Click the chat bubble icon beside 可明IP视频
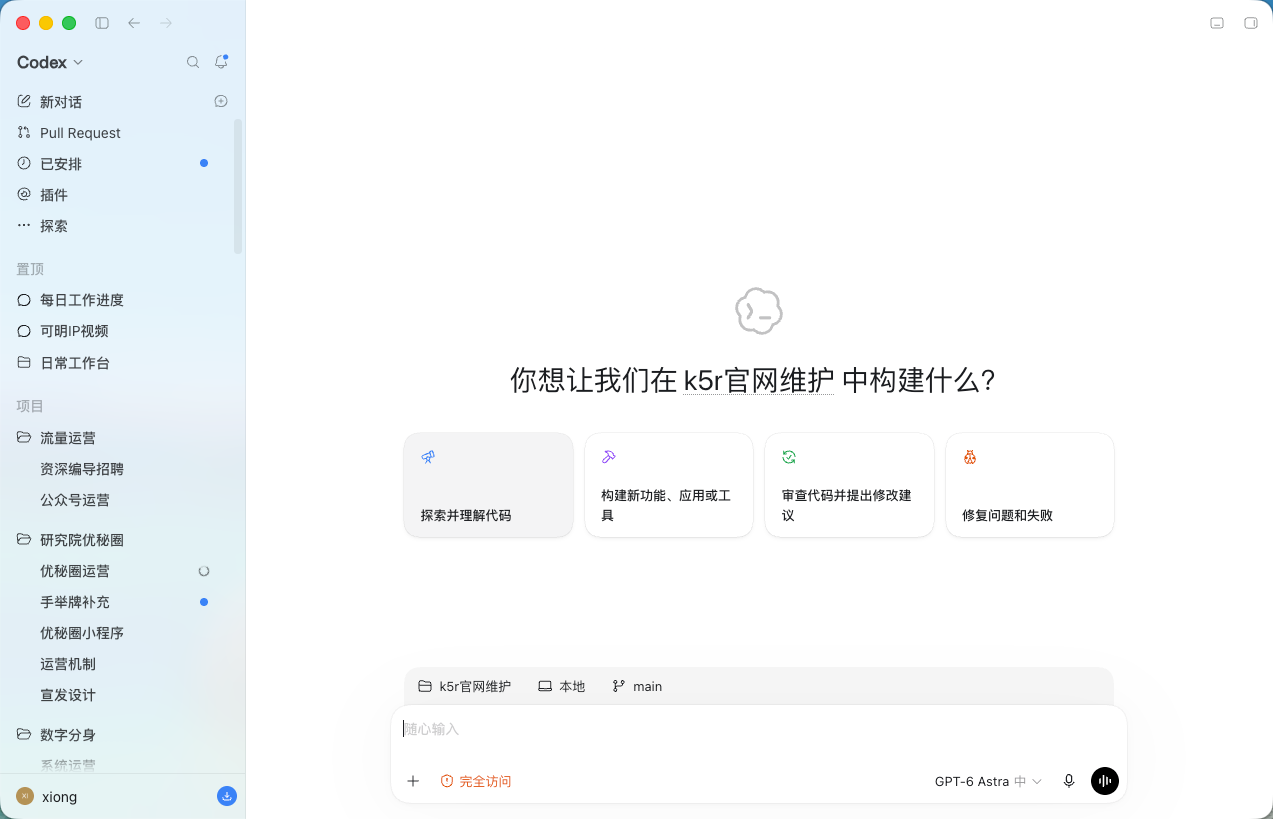1273x819 pixels. (24, 331)
